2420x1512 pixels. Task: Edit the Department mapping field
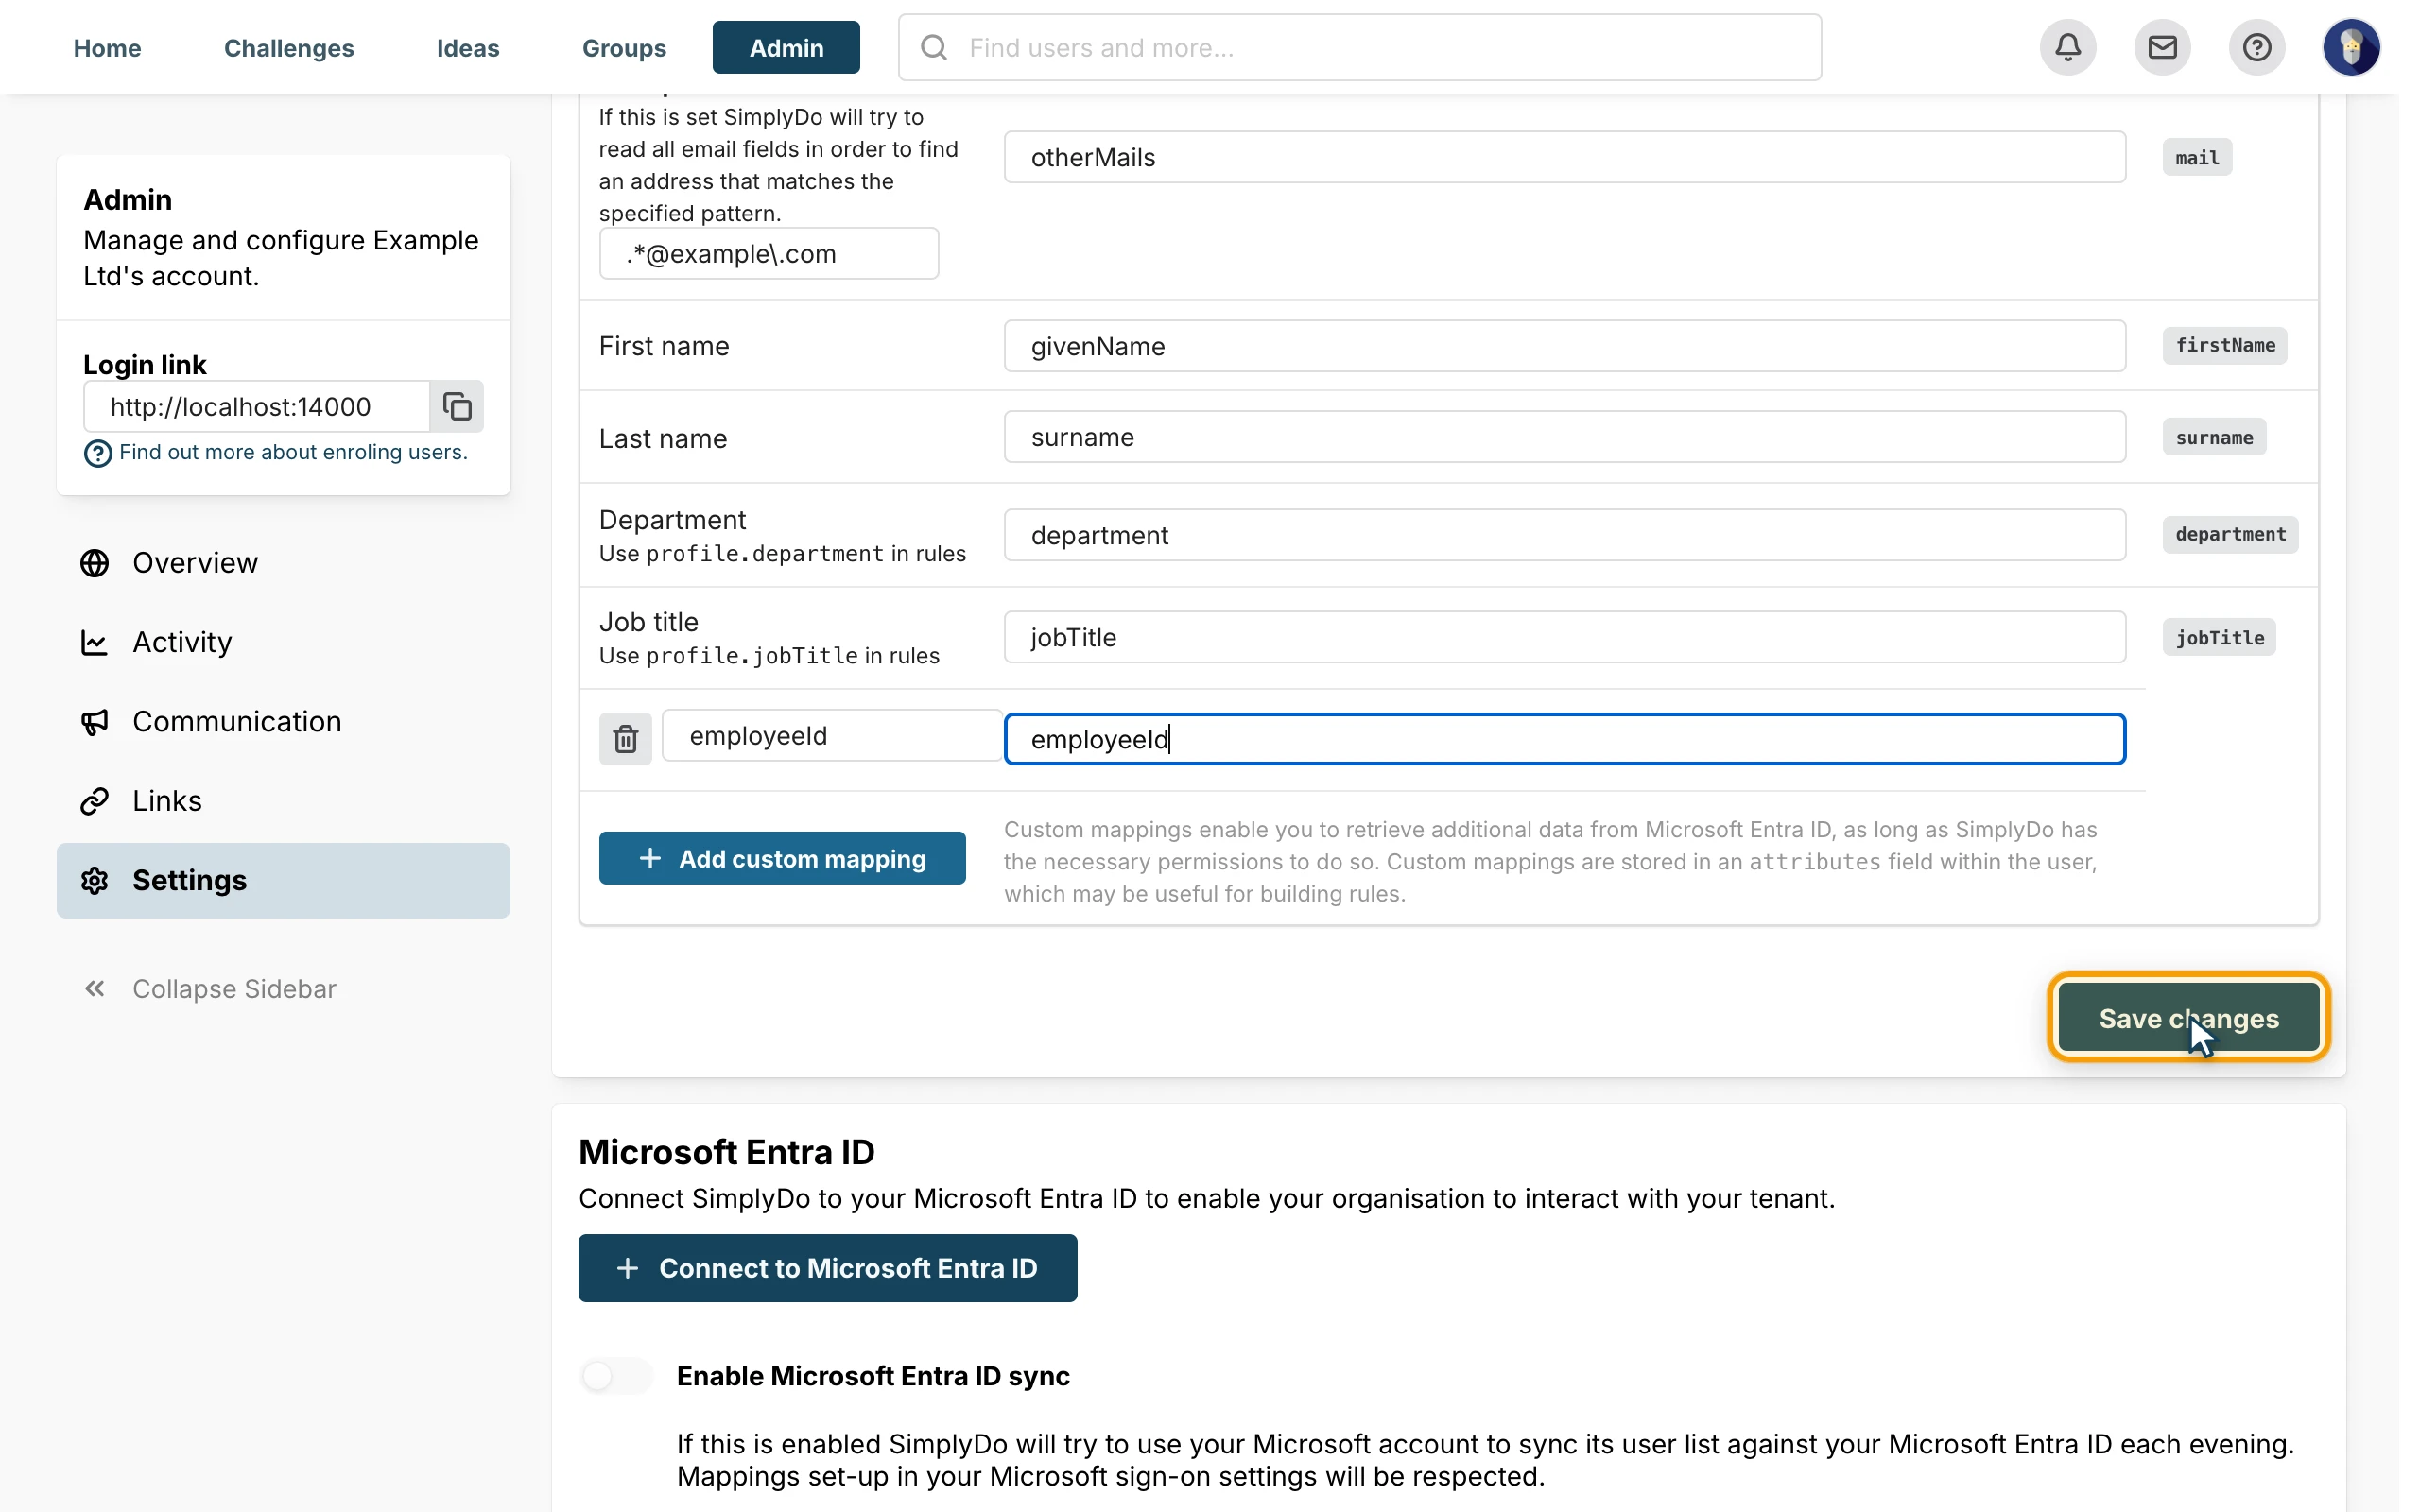point(1565,535)
